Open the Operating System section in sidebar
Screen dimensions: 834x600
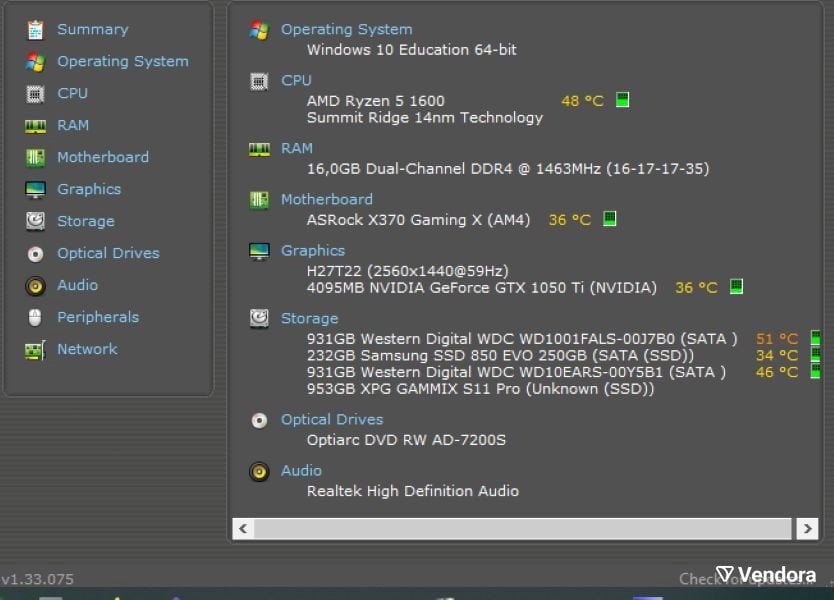tap(123, 62)
